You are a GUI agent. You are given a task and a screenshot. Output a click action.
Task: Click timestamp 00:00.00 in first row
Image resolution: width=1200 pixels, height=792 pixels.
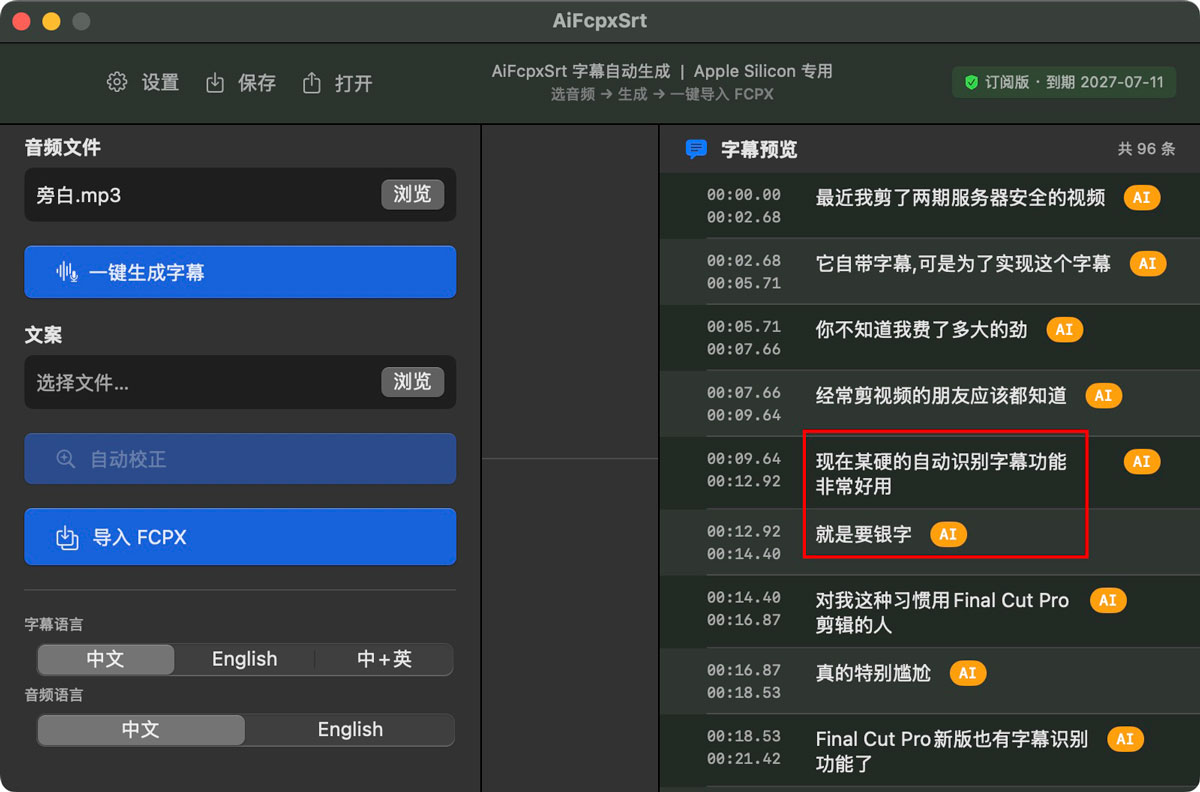(744, 195)
